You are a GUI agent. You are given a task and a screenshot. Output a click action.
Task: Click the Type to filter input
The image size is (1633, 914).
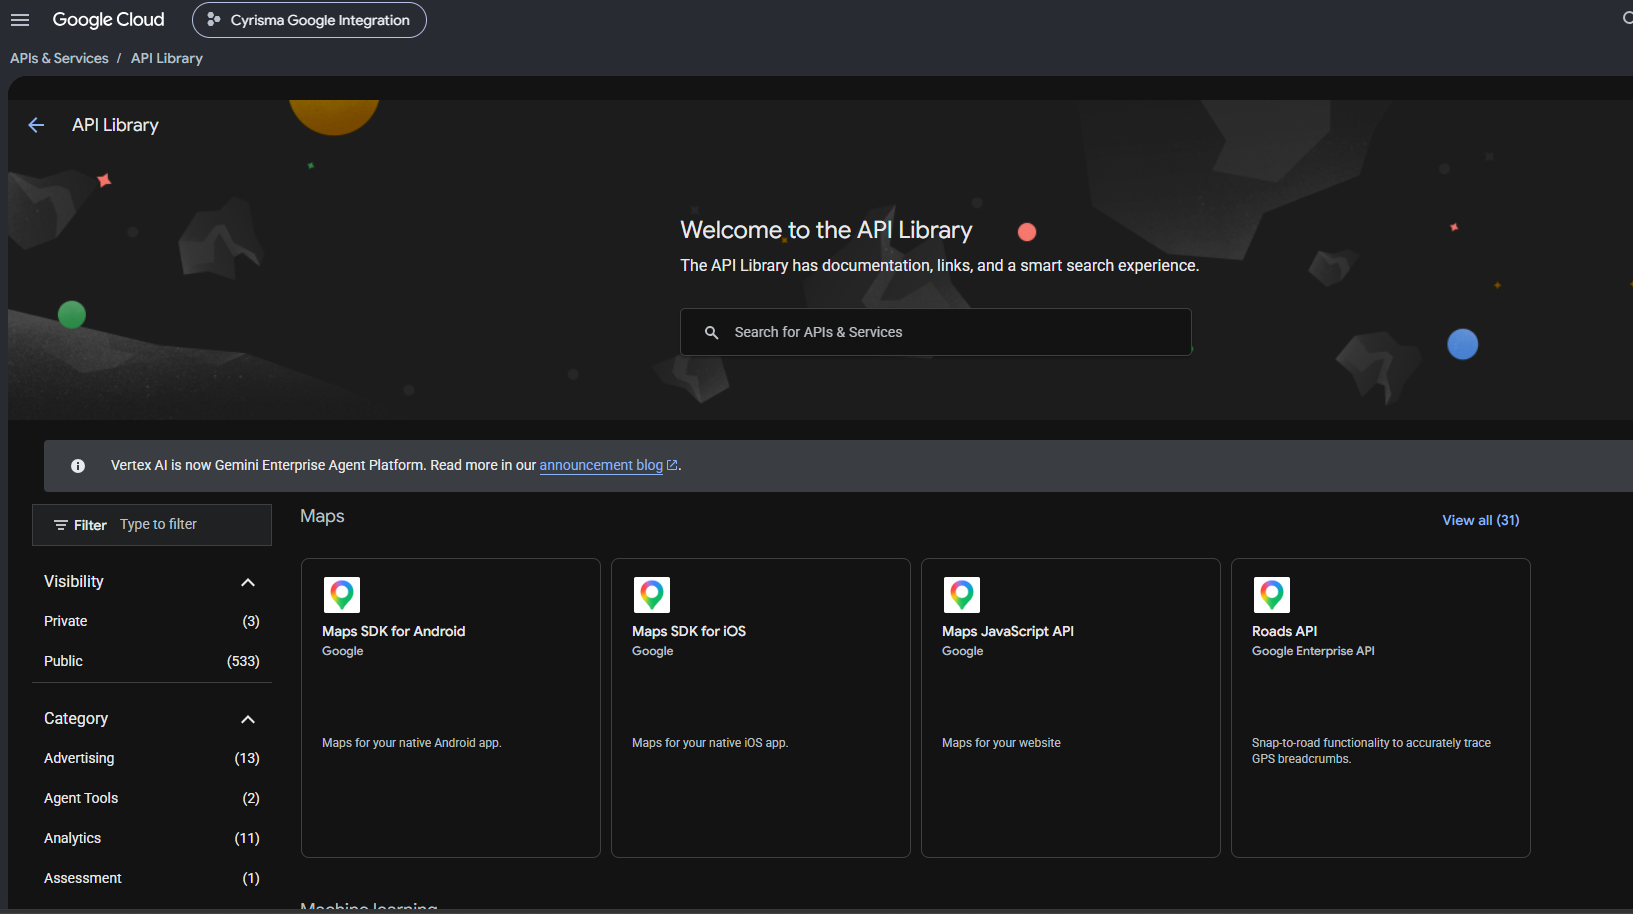(x=190, y=525)
